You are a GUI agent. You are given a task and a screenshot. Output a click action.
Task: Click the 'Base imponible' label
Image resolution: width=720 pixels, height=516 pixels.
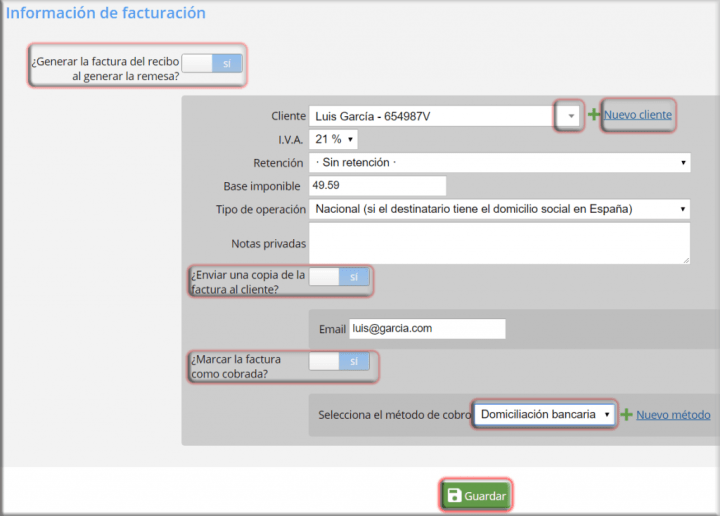pos(262,186)
